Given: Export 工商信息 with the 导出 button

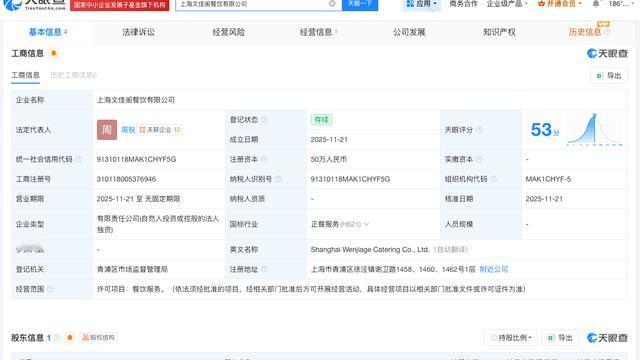Looking at the screenshot, I should coord(609,76).
